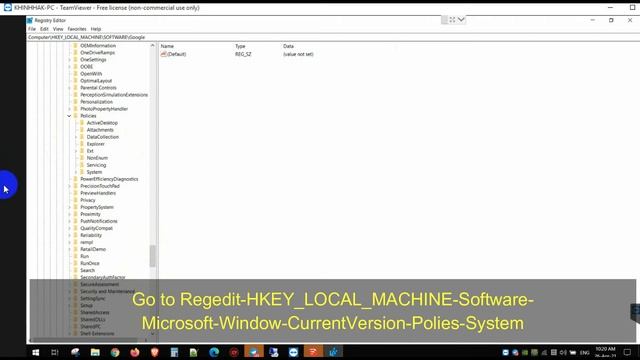Open the notification center icon
Screen dimensions: 640x360
click(627, 353)
